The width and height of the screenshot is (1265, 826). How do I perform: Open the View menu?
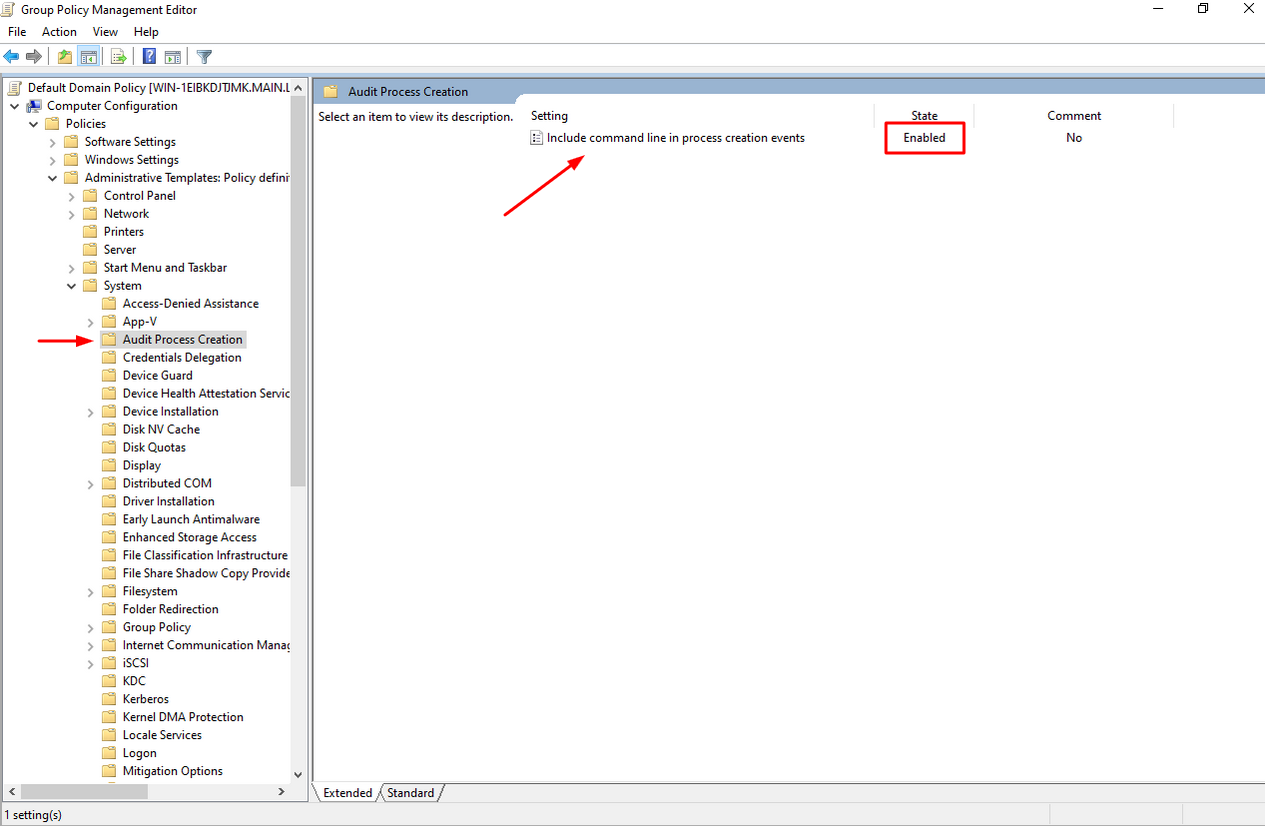coord(105,32)
